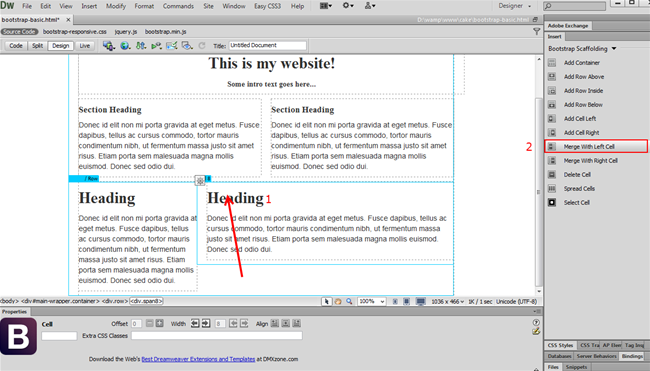The width and height of the screenshot is (650, 371).
Task: Select the arrow Select tool in status bar
Action: coord(327,301)
